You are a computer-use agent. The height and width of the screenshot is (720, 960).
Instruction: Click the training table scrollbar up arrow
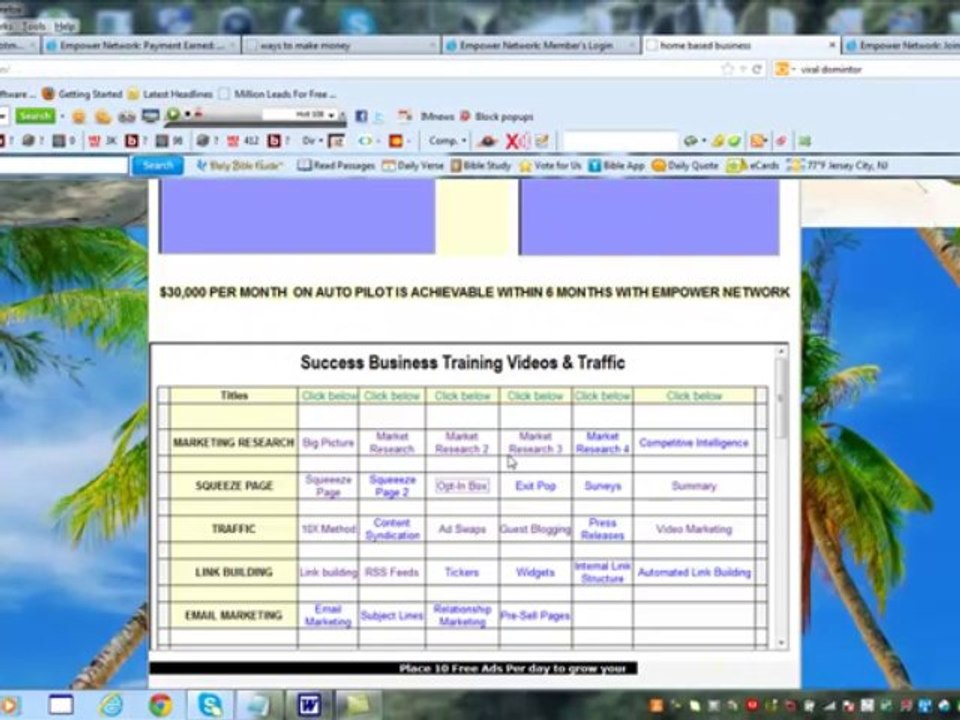(781, 351)
